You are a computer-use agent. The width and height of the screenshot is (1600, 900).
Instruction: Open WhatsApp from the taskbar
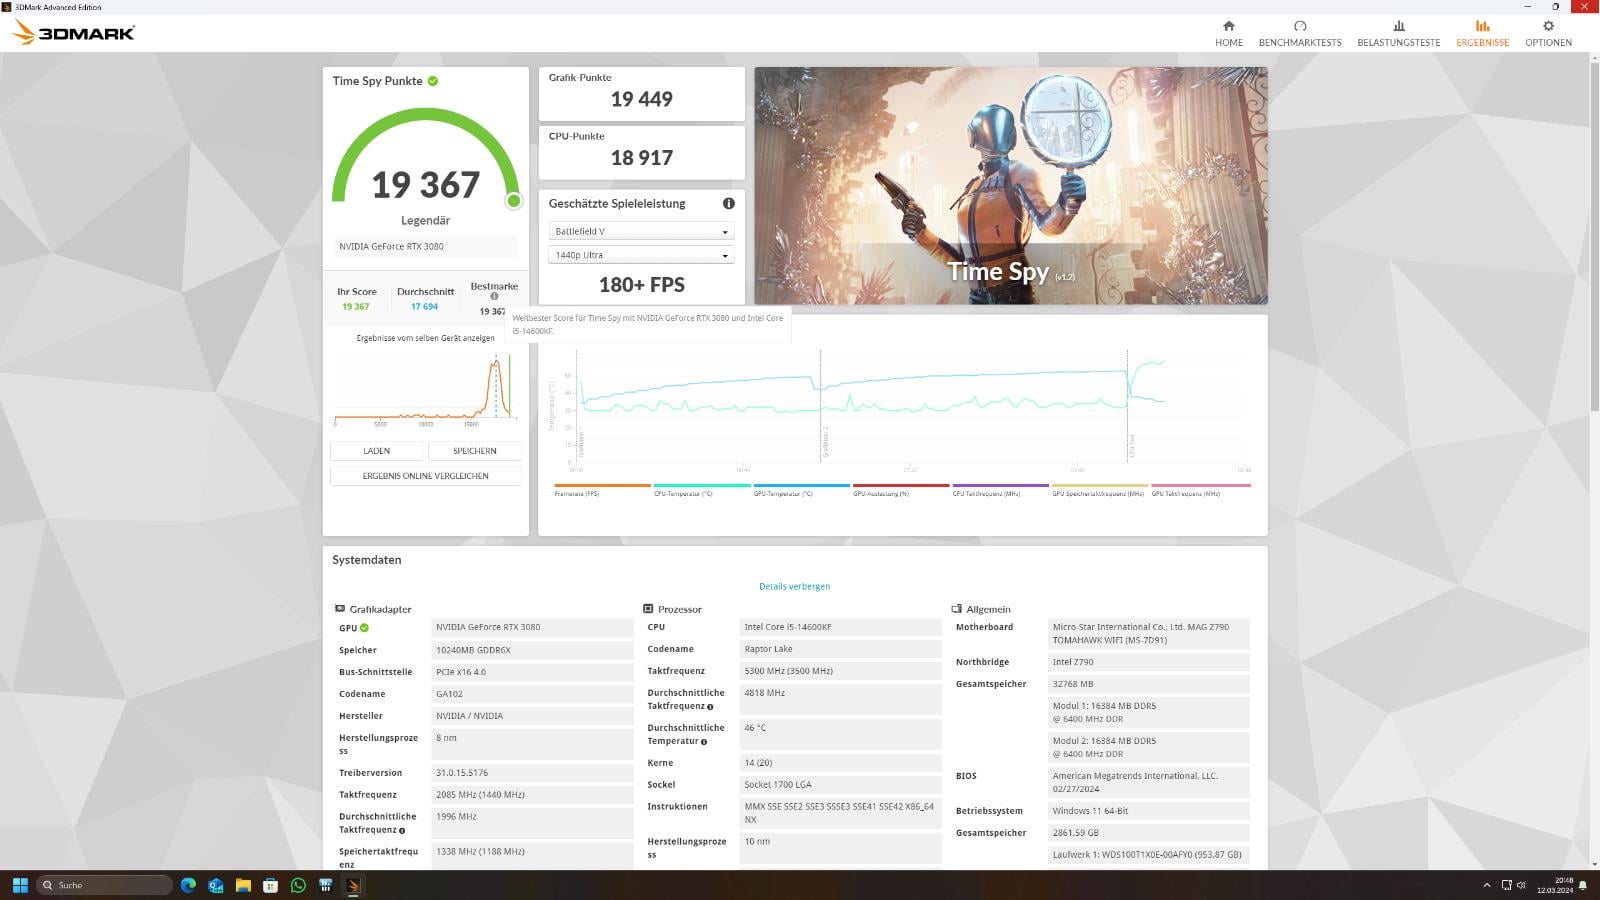(x=298, y=885)
